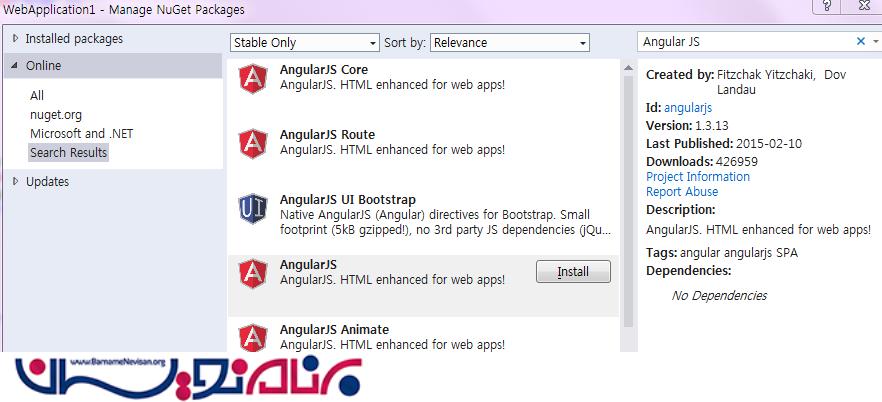Click the Native AngularJS directives description
This screenshot has width=882, height=402.
click(x=446, y=223)
